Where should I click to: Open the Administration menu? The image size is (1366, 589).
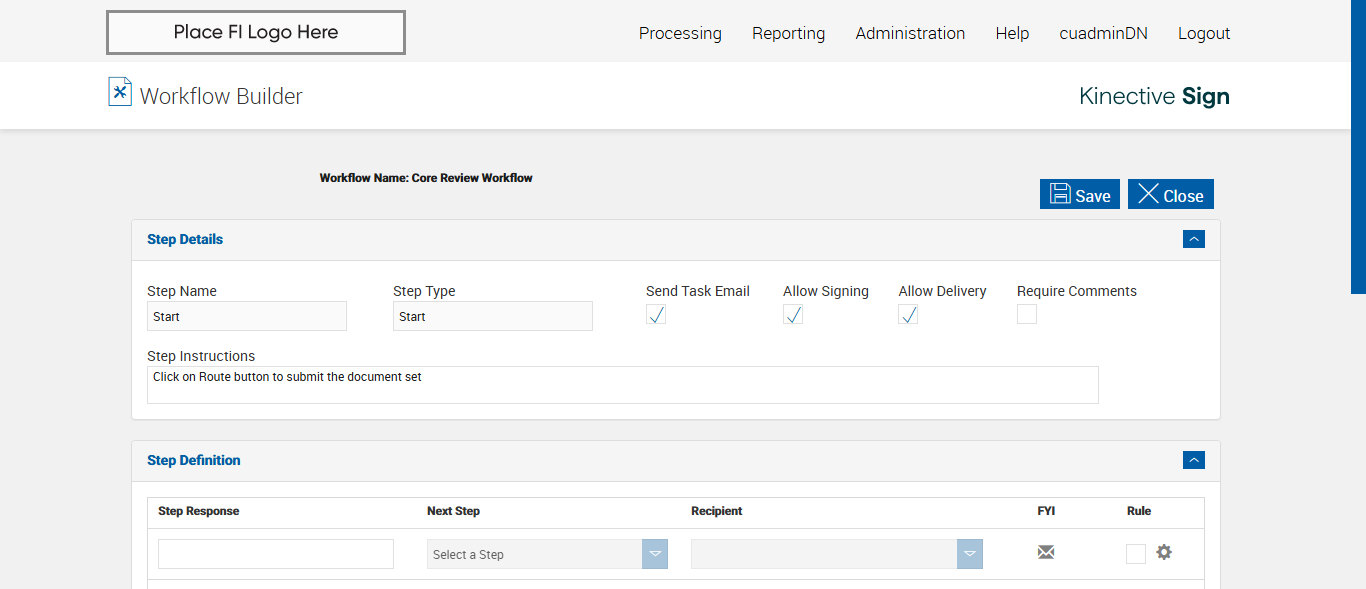[910, 33]
